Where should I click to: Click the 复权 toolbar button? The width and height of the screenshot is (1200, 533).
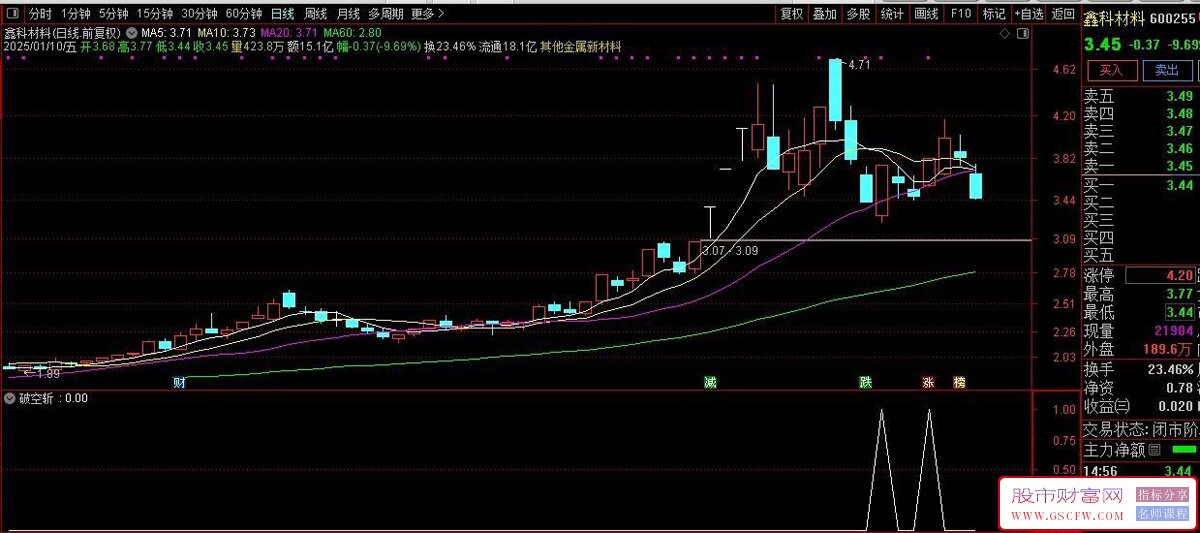[792, 14]
